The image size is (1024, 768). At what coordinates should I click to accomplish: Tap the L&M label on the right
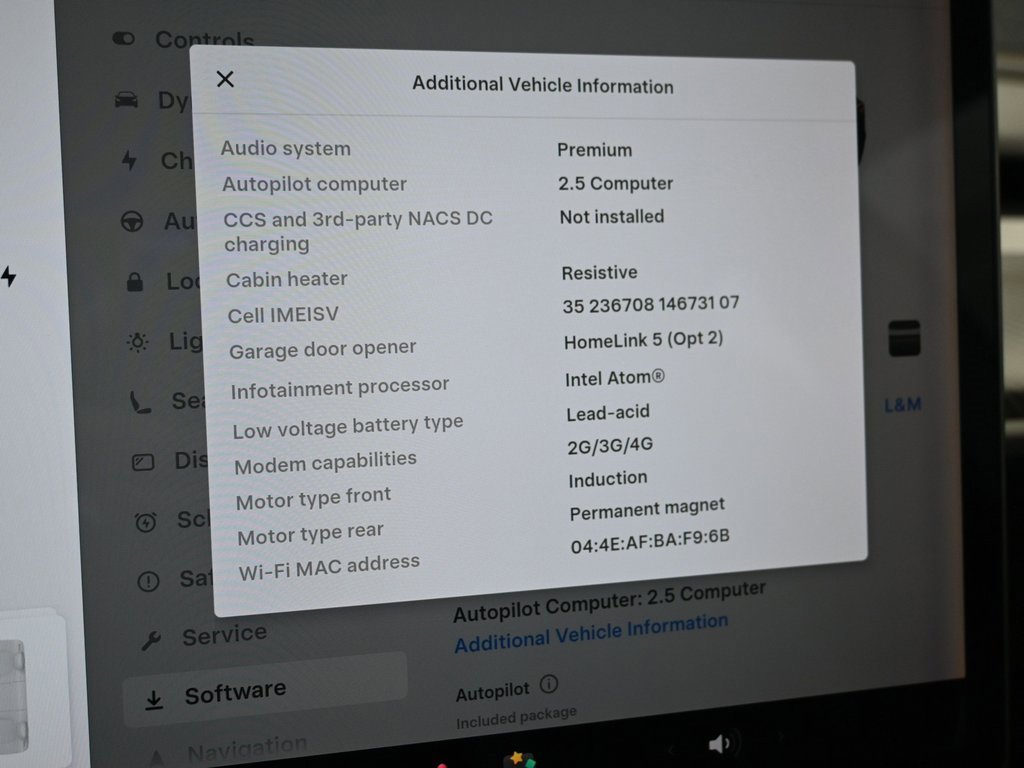(x=902, y=404)
